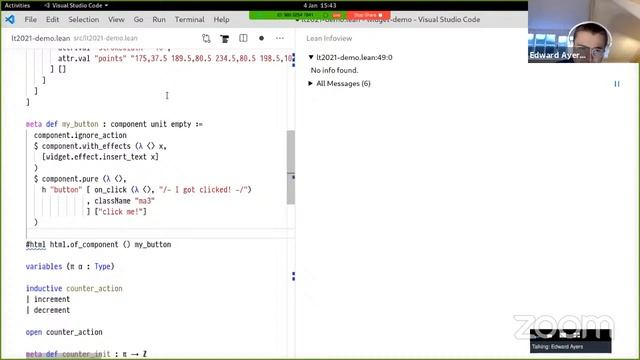Open the Terminal menu
Image resolution: width=640 pixels, height=360 pixels.
190,19
